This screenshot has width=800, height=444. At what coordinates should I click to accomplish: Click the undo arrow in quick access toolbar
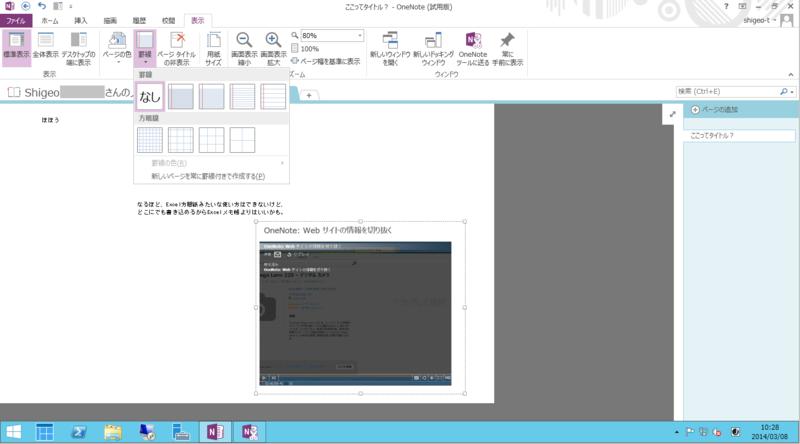(x=41, y=6)
